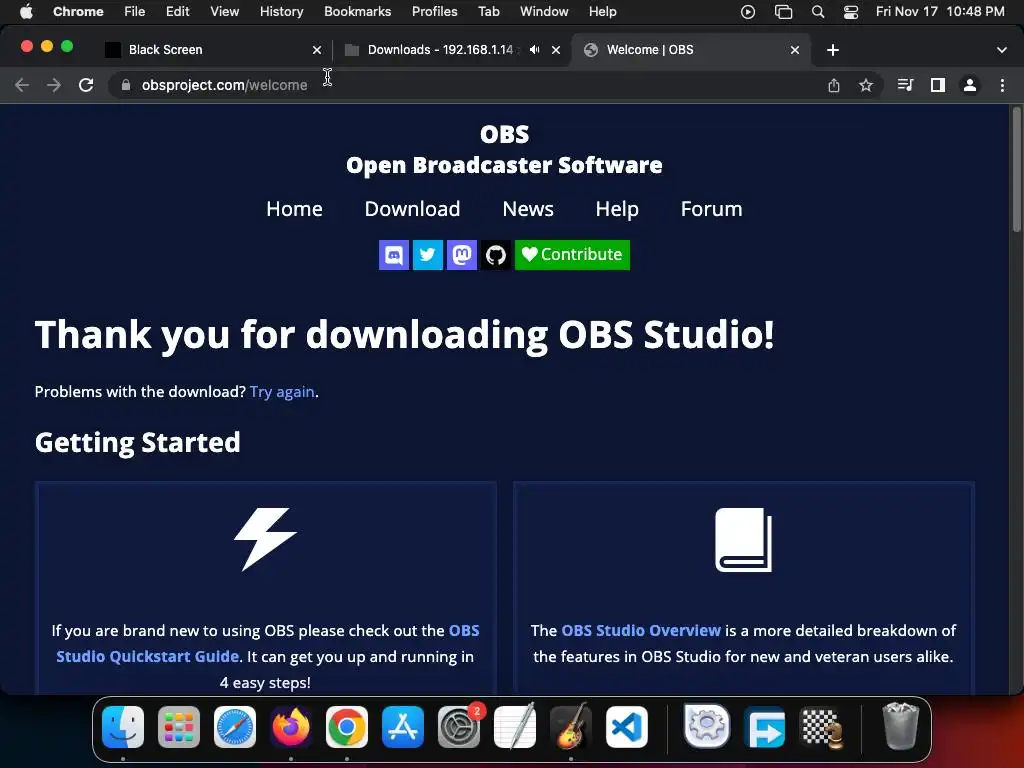Open the Apple menu
This screenshot has height=768, width=1024.
click(26, 12)
